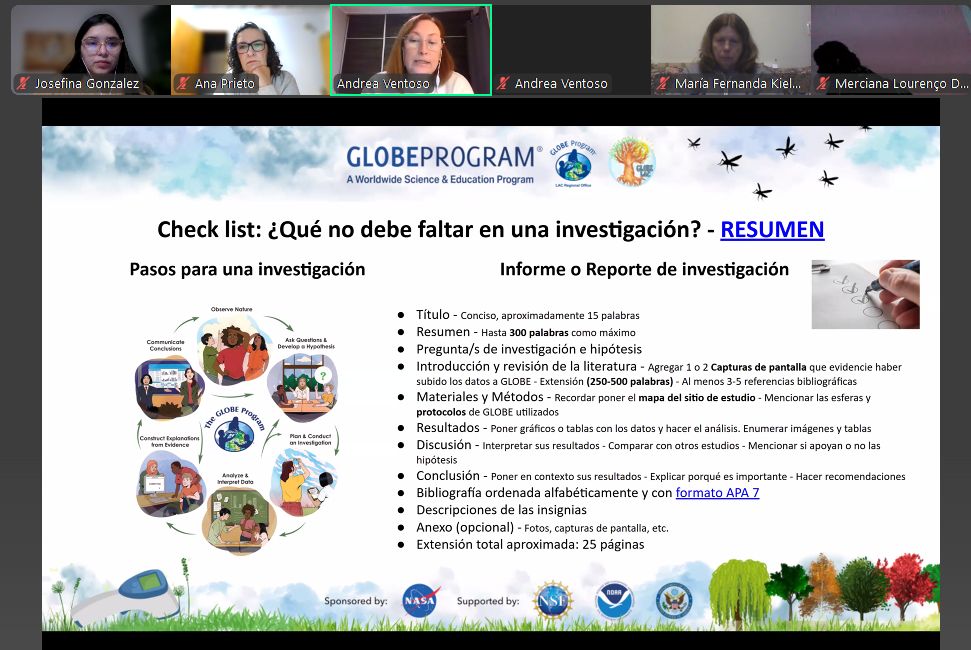The height and width of the screenshot is (650, 971).
Task: Click the colorful tree GLOBE LAC logo
Action: pyautogui.click(x=632, y=162)
